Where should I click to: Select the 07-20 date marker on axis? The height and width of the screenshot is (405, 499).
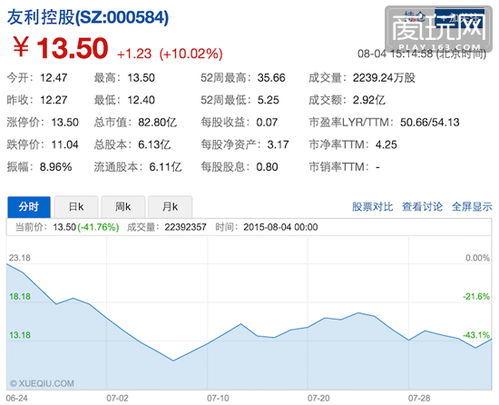319,398
